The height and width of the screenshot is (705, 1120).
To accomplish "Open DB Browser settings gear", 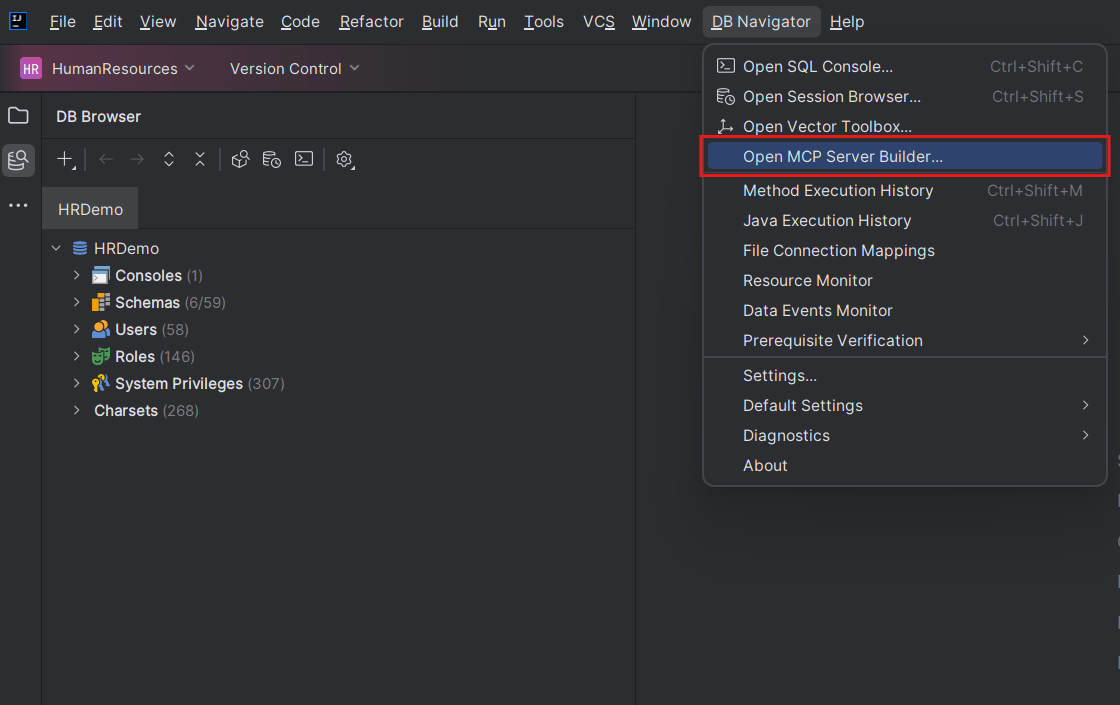I will [x=345, y=159].
